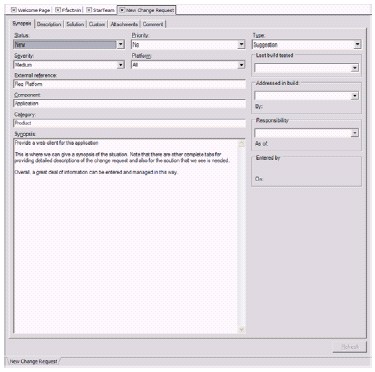Click the Component field containing Application
This screenshot has height=372, width=375.
130,103
